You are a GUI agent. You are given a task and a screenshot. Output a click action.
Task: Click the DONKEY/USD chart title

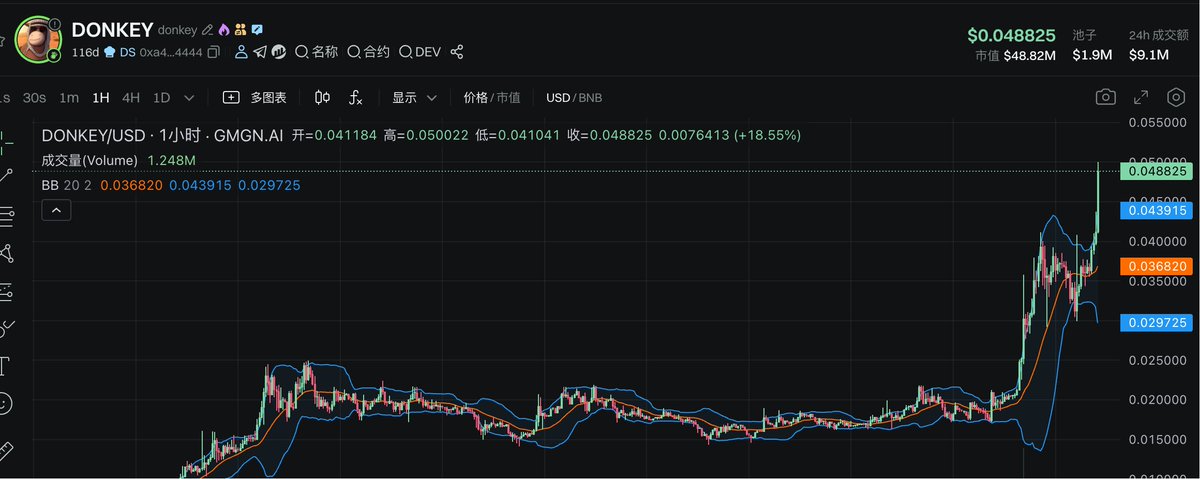click(x=163, y=134)
